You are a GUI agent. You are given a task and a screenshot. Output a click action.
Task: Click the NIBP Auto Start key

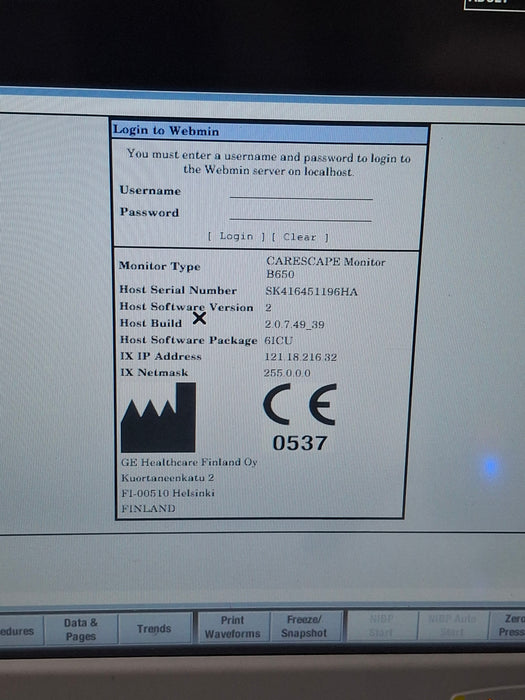452,625
